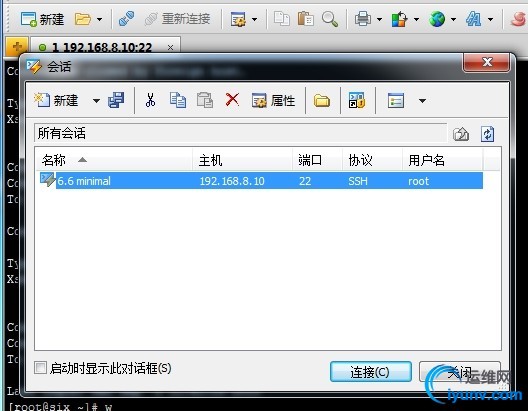Click the Connect (C) button
Image resolution: width=528 pixels, height=411 pixels.
(371, 372)
